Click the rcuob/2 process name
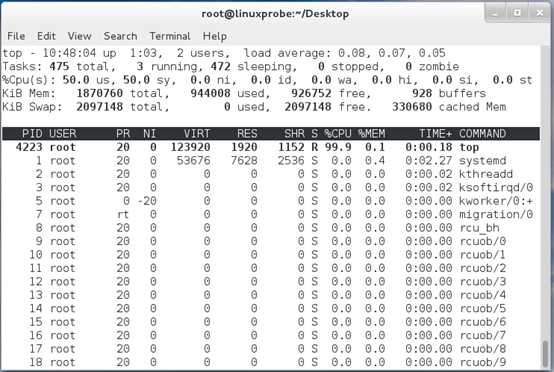Viewport: 554px width, 372px height. pos(482,268)
